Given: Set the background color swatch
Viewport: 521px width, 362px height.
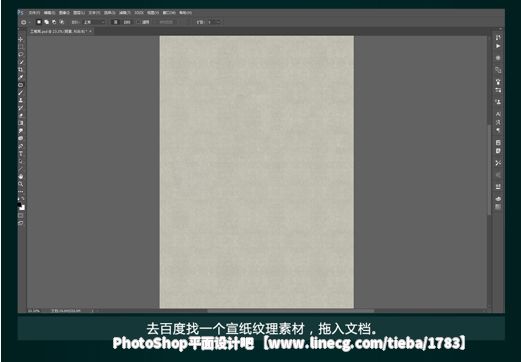Looking at the screenshot, I should click(23, 208).
